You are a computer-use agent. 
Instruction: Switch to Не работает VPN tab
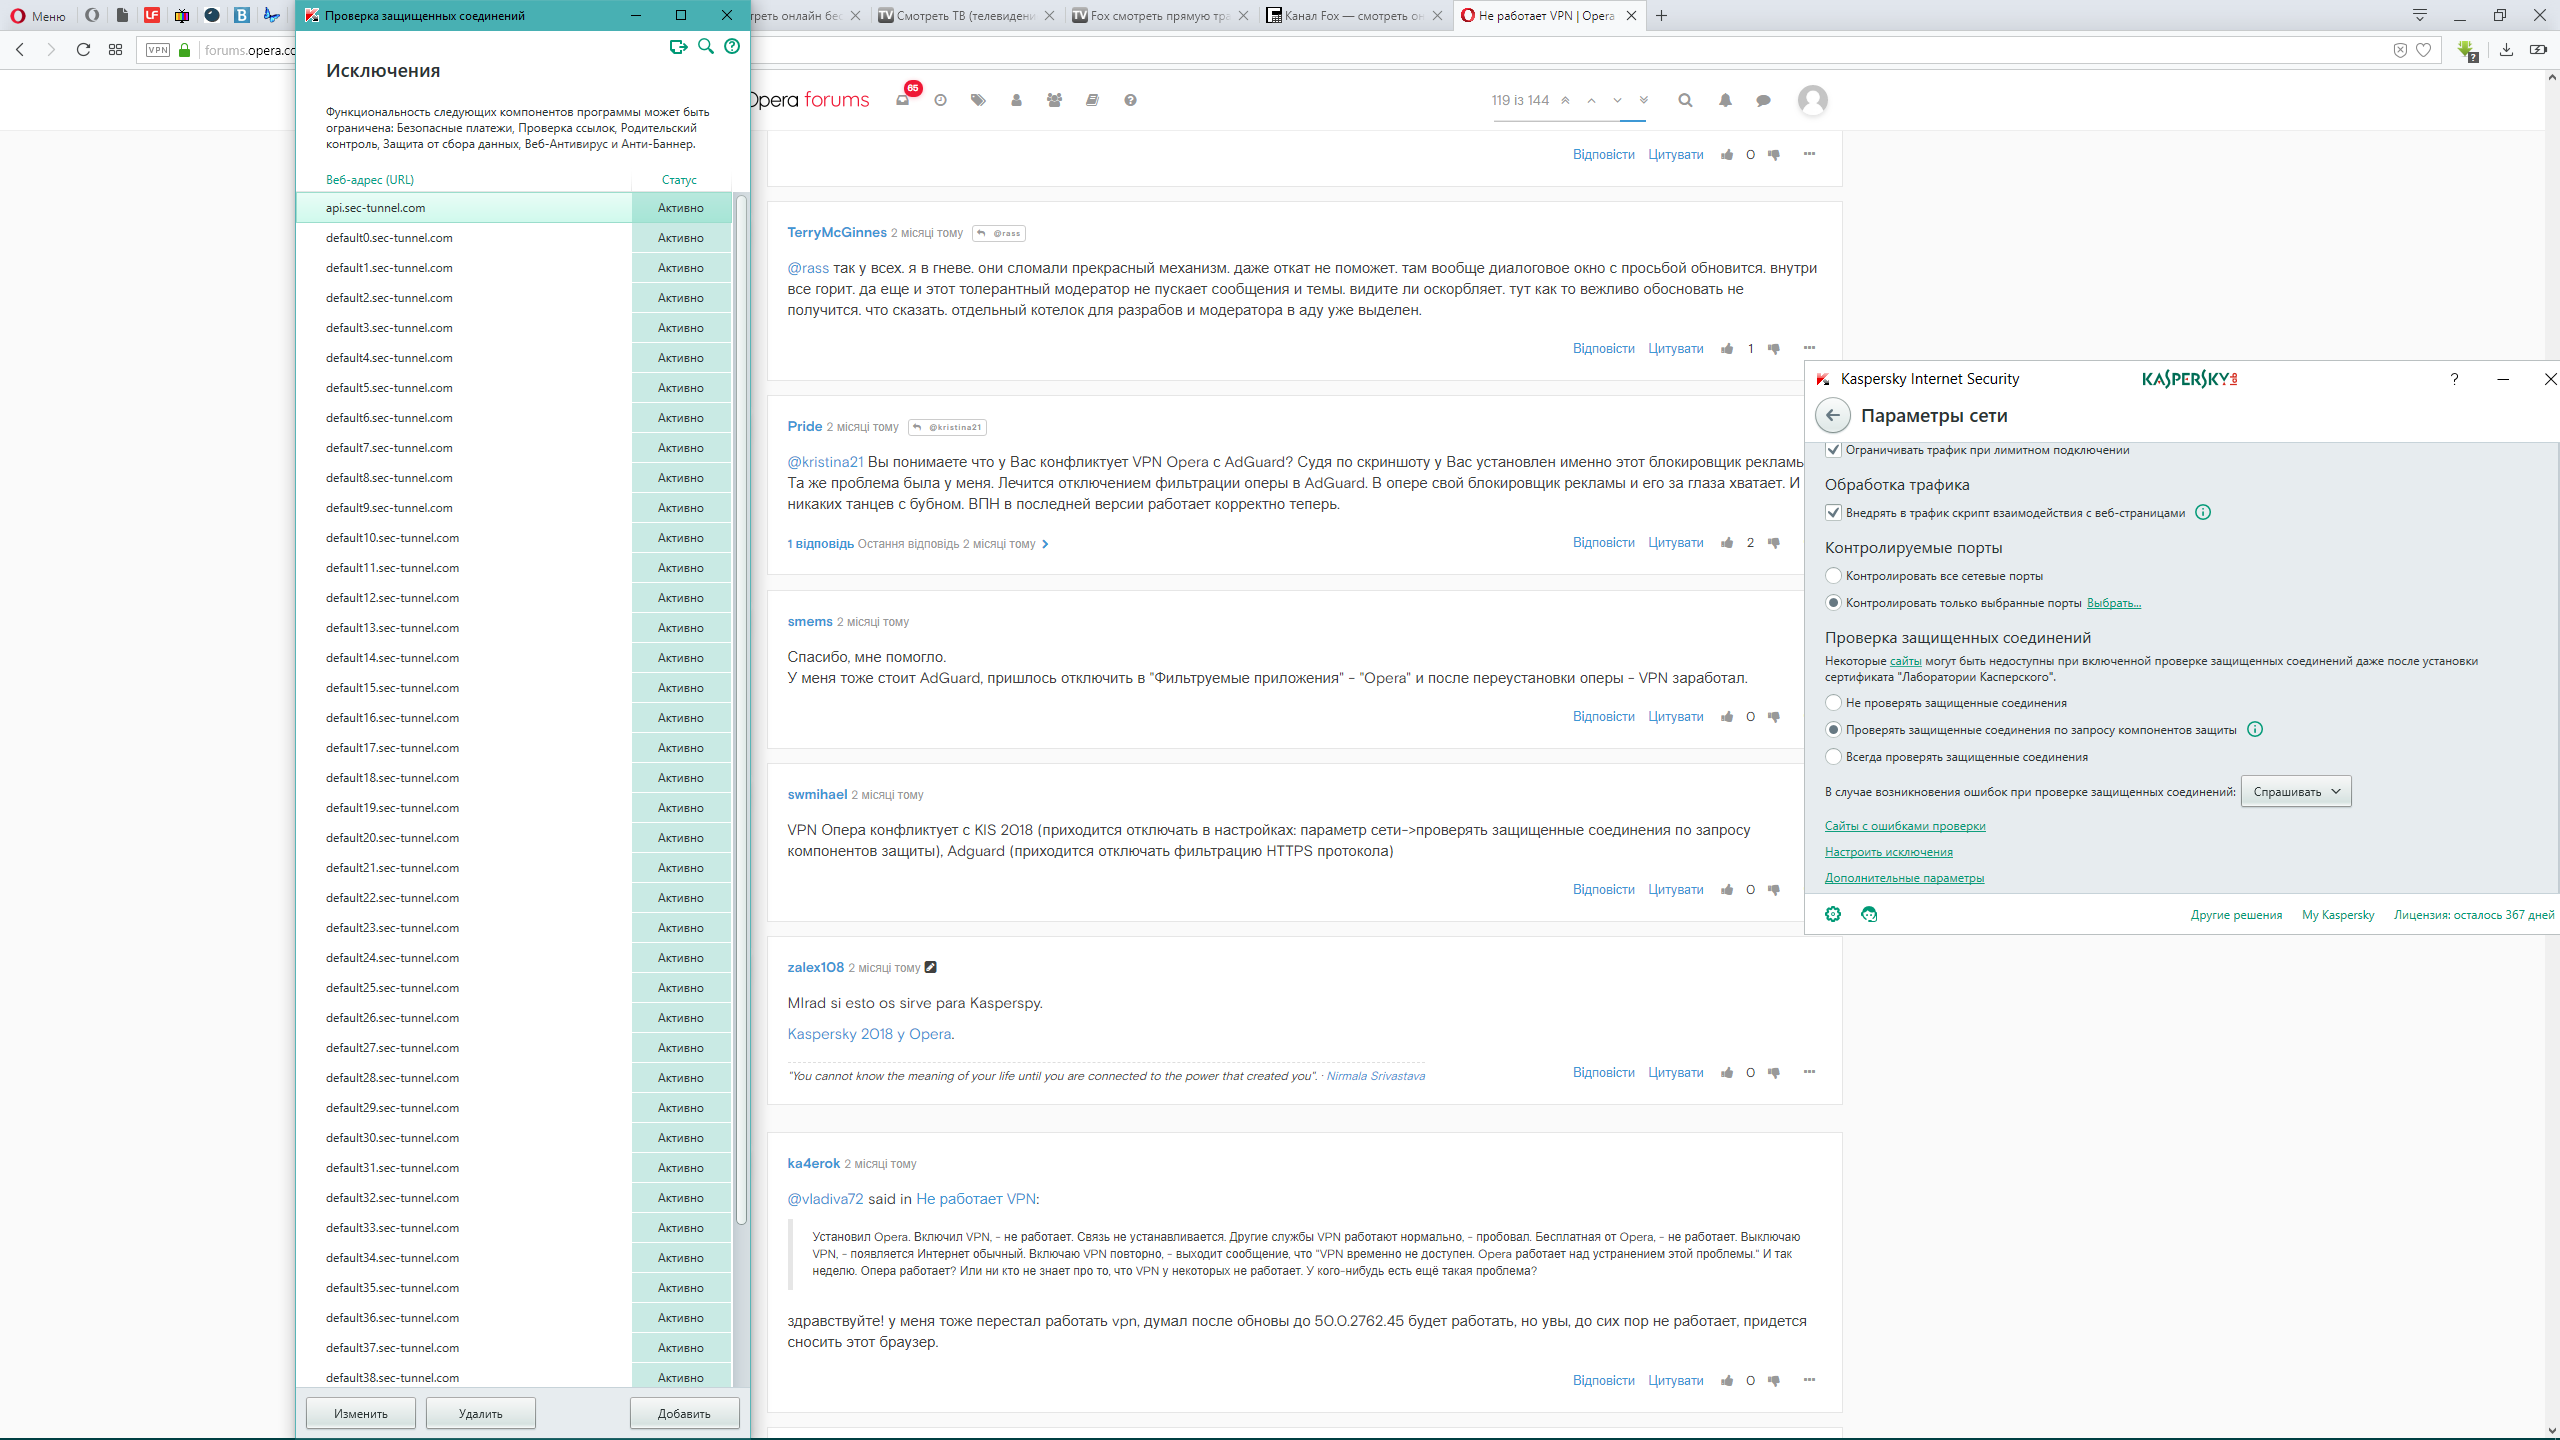click(x=1548, y=15)
